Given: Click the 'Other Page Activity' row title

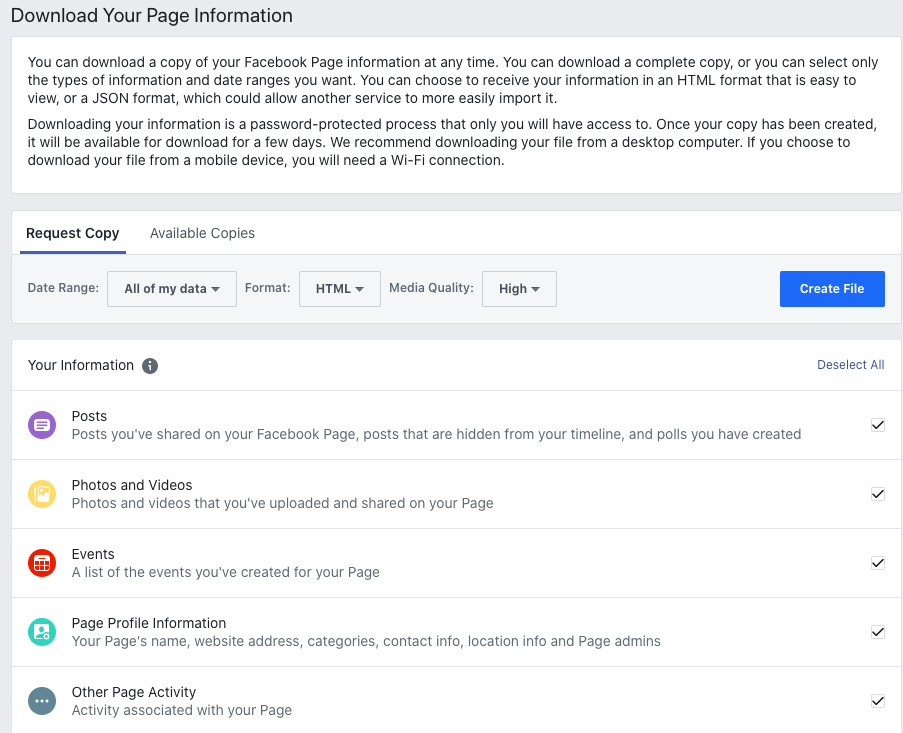Looking at the screenshot, I should click(134, 692).
